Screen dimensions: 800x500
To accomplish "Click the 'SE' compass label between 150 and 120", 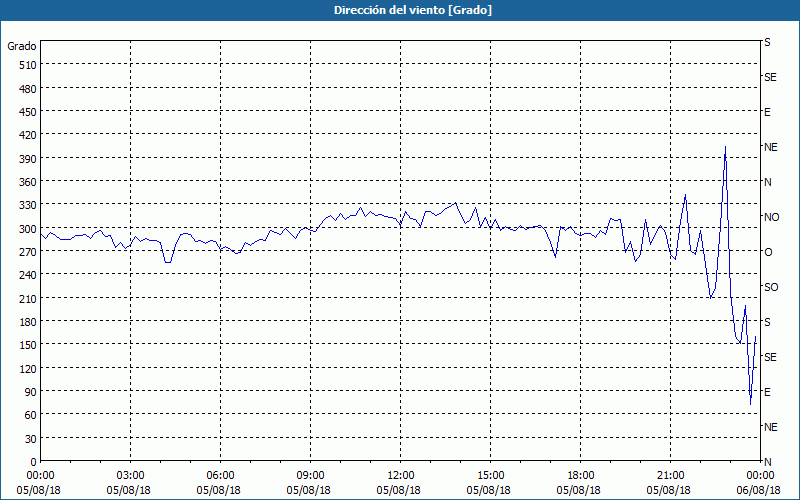I will coord(770,357).
